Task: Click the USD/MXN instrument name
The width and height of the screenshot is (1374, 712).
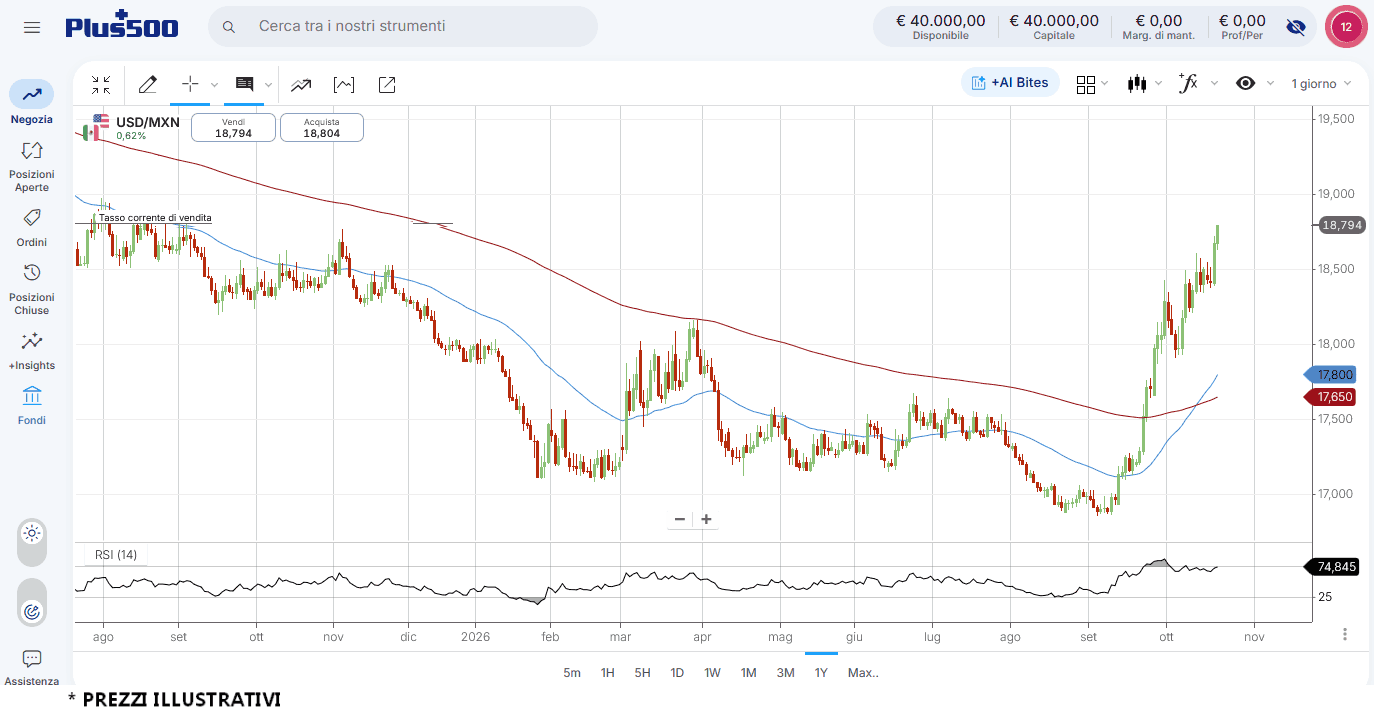Action: tap(148, 122)
